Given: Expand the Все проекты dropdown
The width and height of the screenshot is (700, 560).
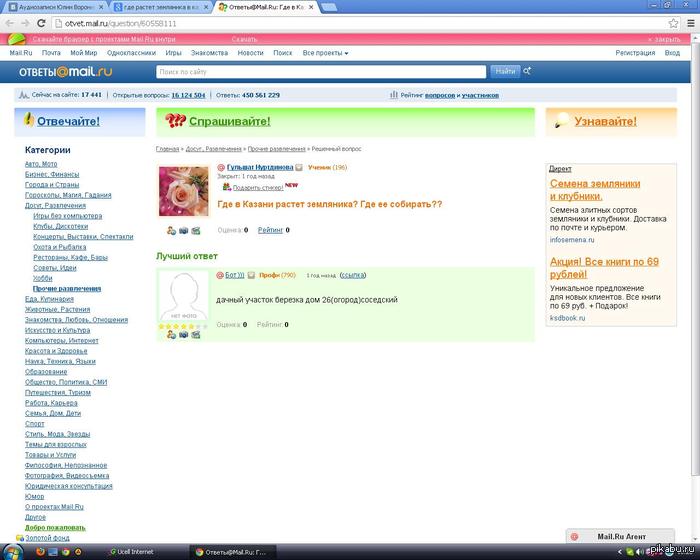Looking at the screenshot, I should click(x=325, y=53).
